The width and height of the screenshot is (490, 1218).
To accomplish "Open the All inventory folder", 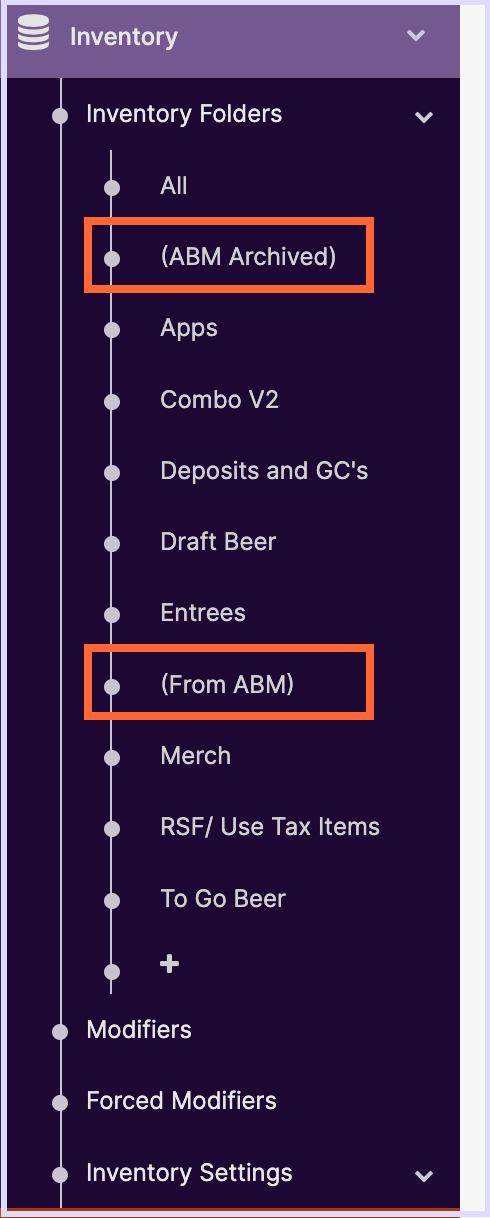I will [x=174, y=186].
